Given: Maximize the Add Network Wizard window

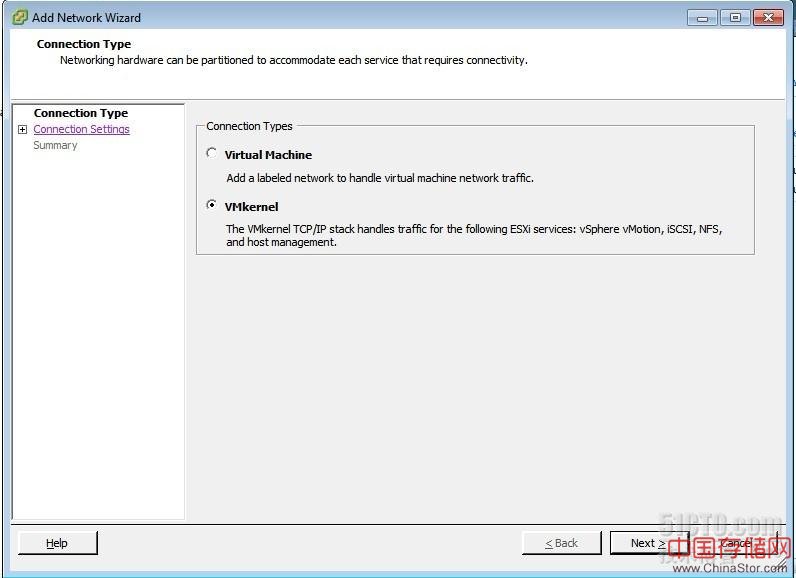Looking at the screenshot, I should pyautogui.click(x=735, y=18).
